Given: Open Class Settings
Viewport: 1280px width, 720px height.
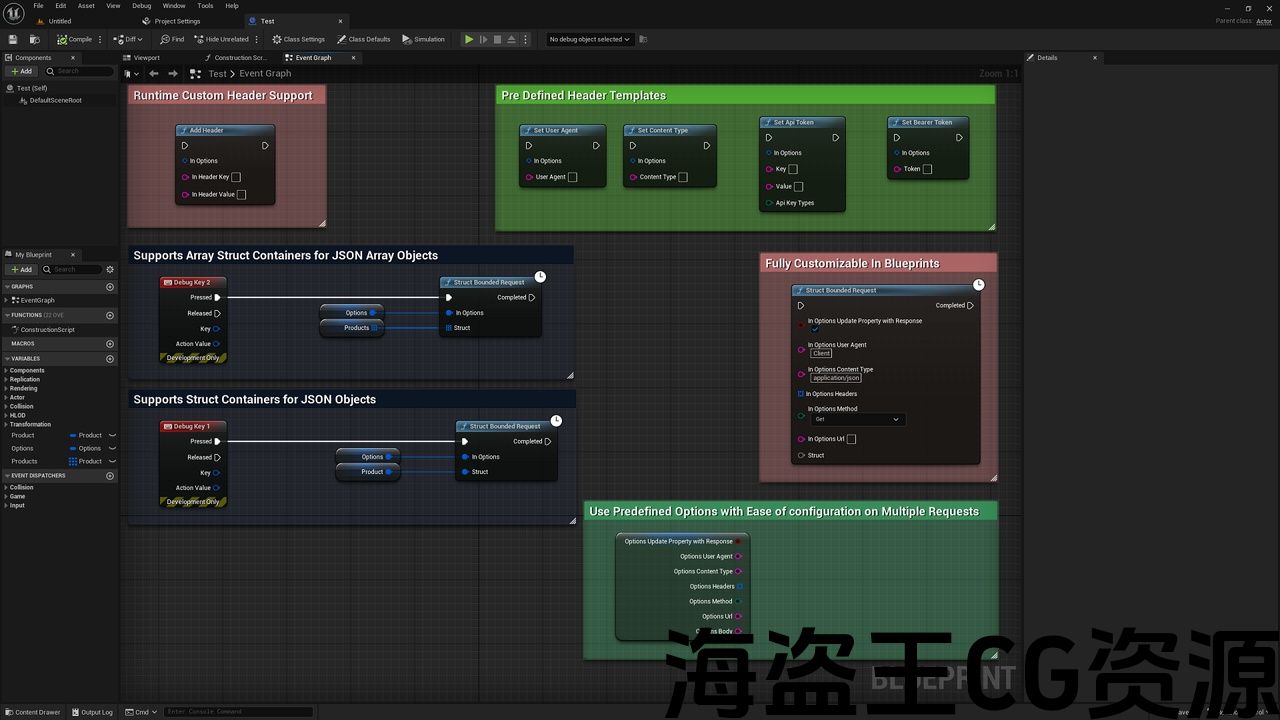Looking at the screenshot, I should (298, 39).
